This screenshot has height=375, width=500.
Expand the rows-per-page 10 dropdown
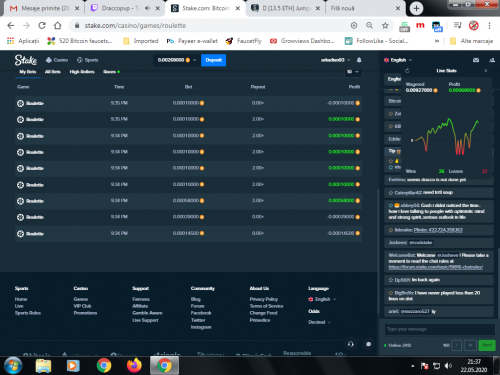coord(353,72)
